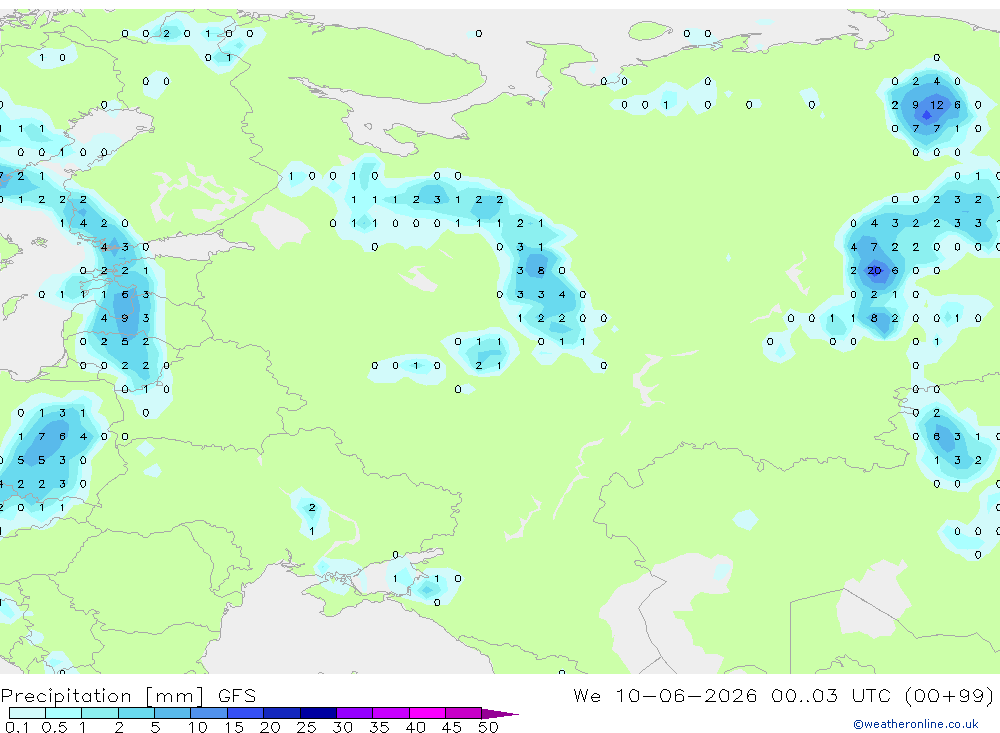
Task: Pick the 1–2 mm legend color swatch
Action: click(x=99, y=713)
